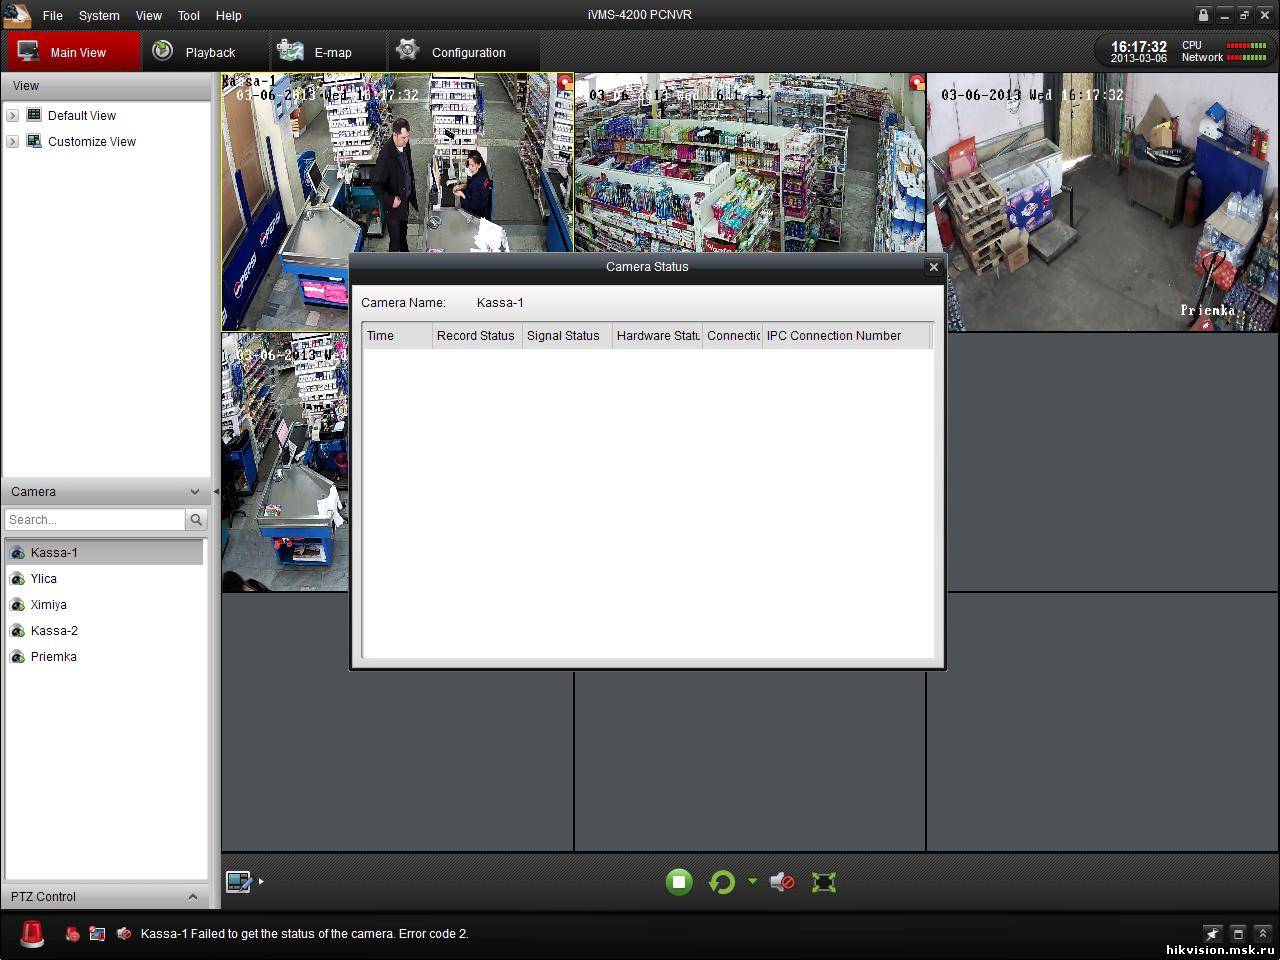Collapse the Camera panel chevron

(x=194, y=492)
